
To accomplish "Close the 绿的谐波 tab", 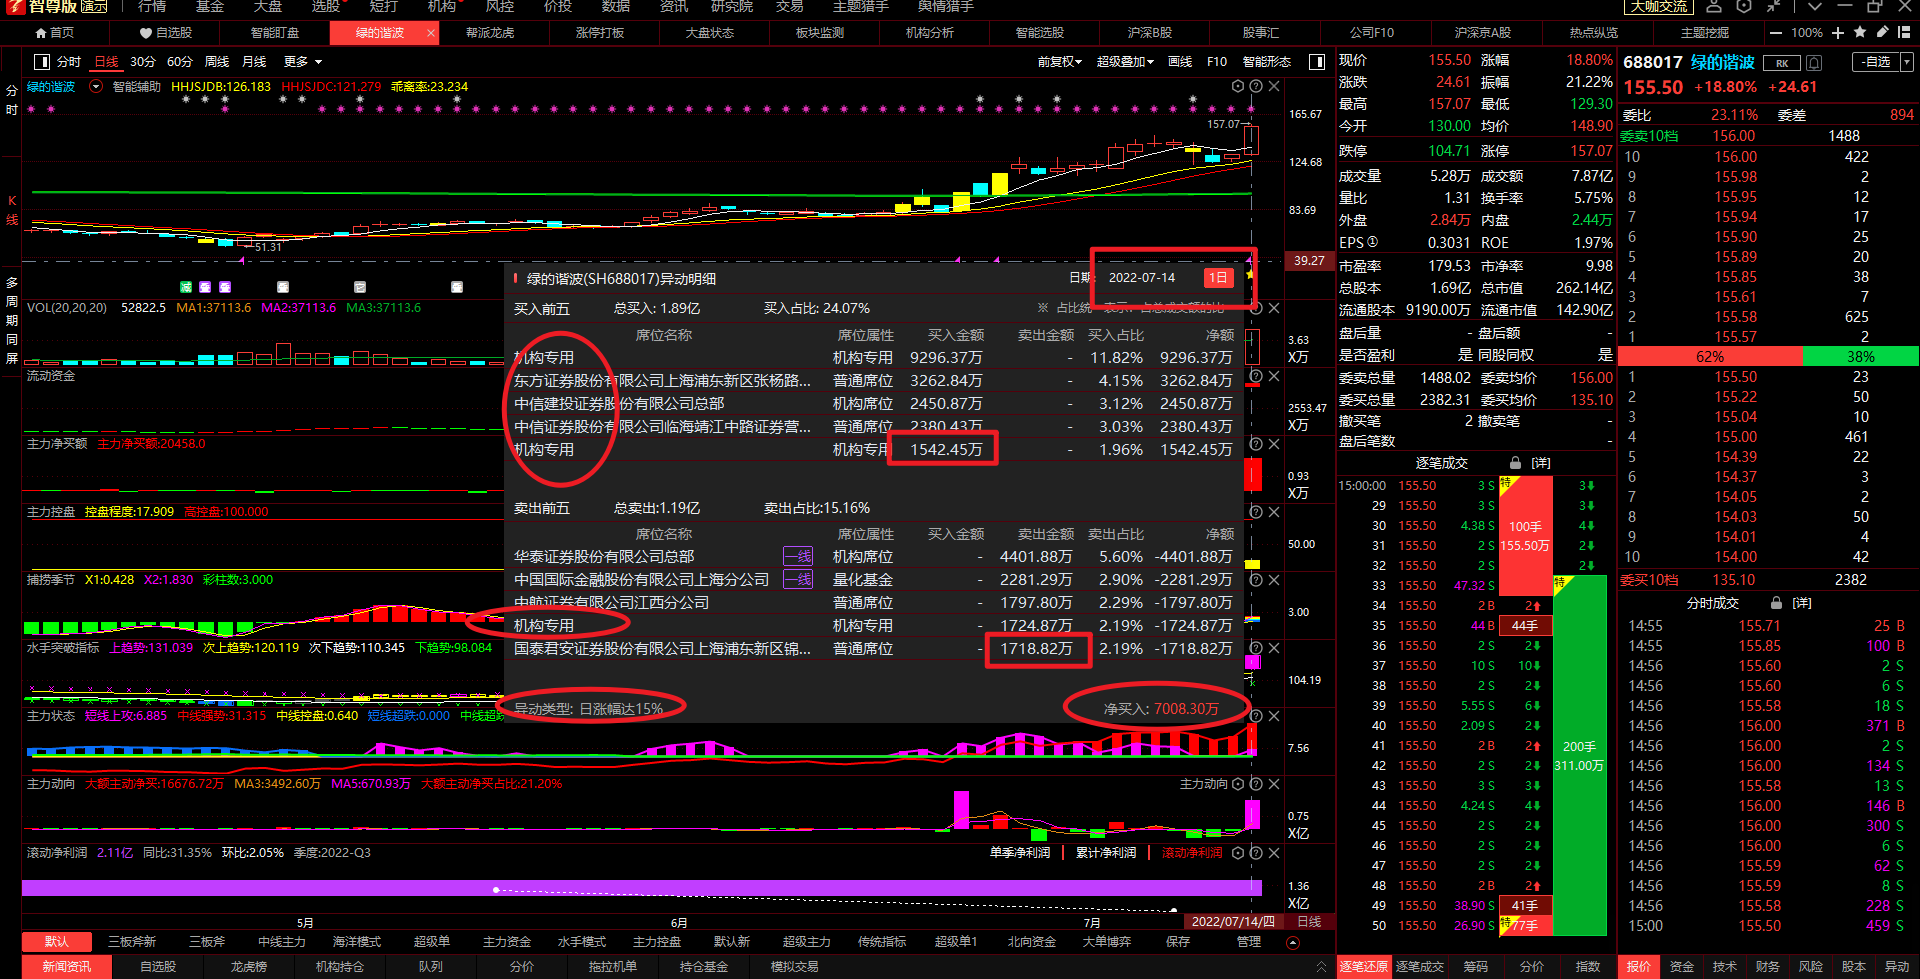I will (x=431, y=33).
